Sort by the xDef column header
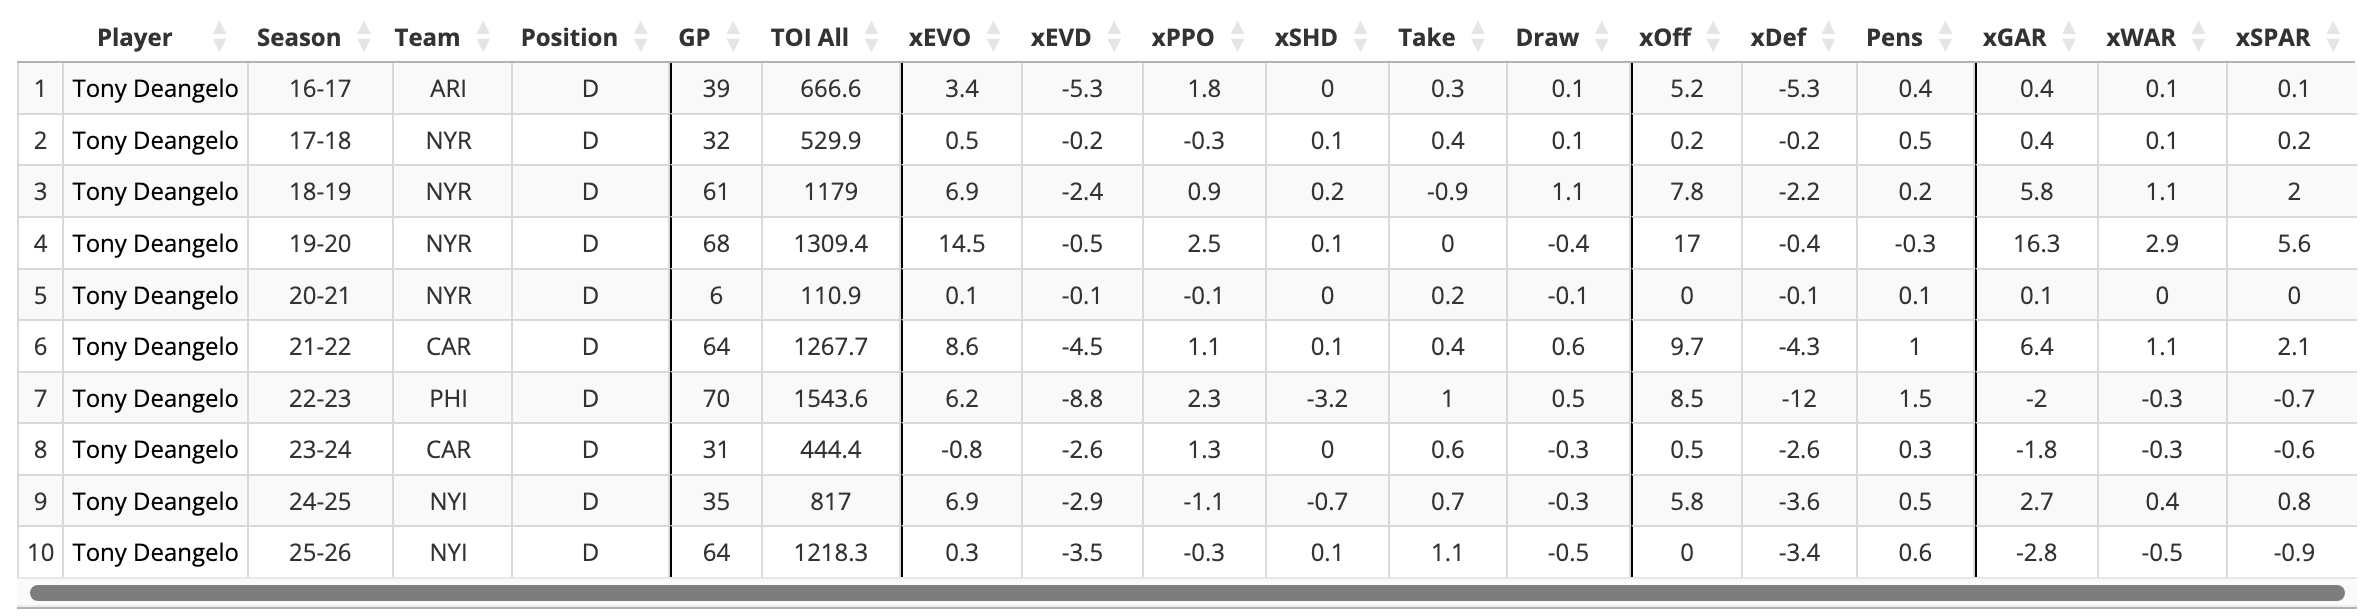The width and height of the screenshot is (2368, 616). [x=1778, y=38]
